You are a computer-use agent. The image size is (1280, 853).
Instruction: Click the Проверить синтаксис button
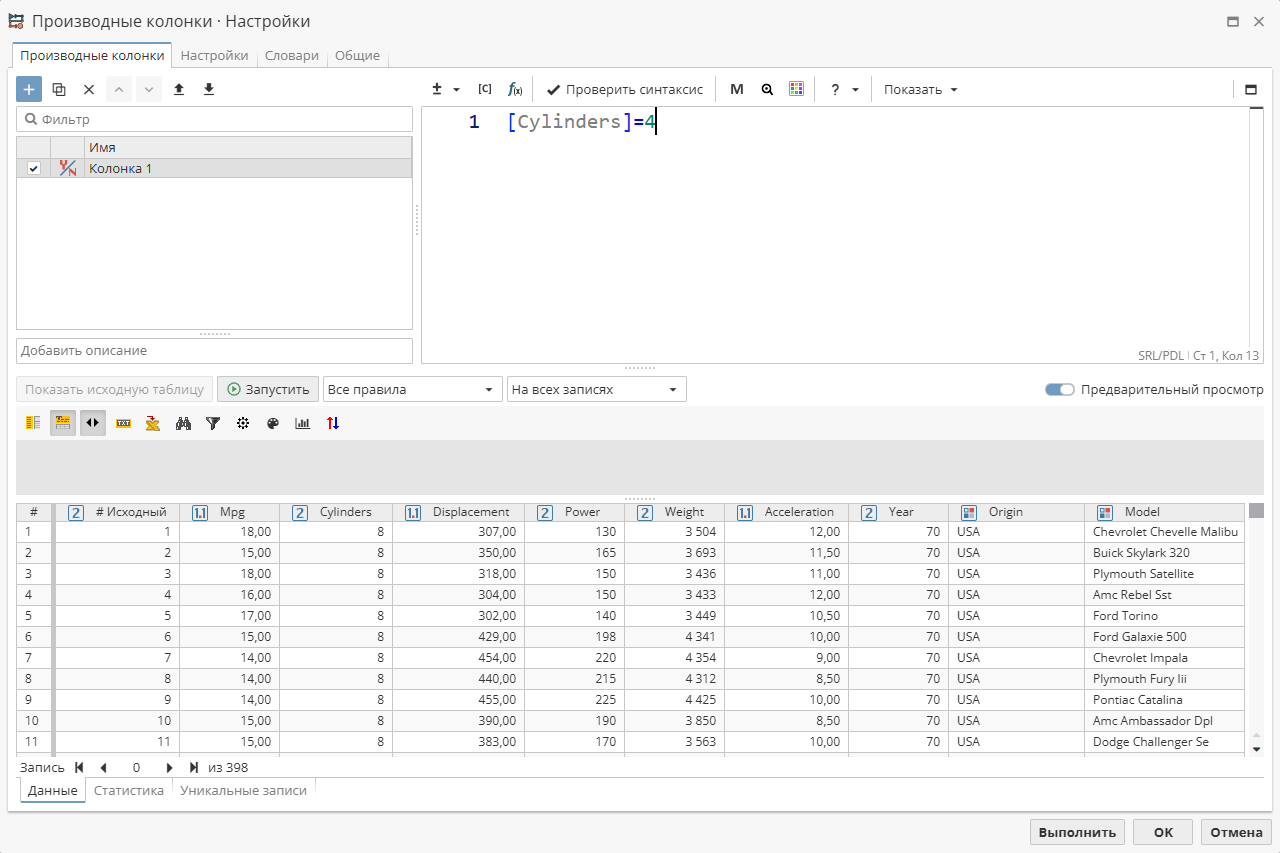coord(625,89)
